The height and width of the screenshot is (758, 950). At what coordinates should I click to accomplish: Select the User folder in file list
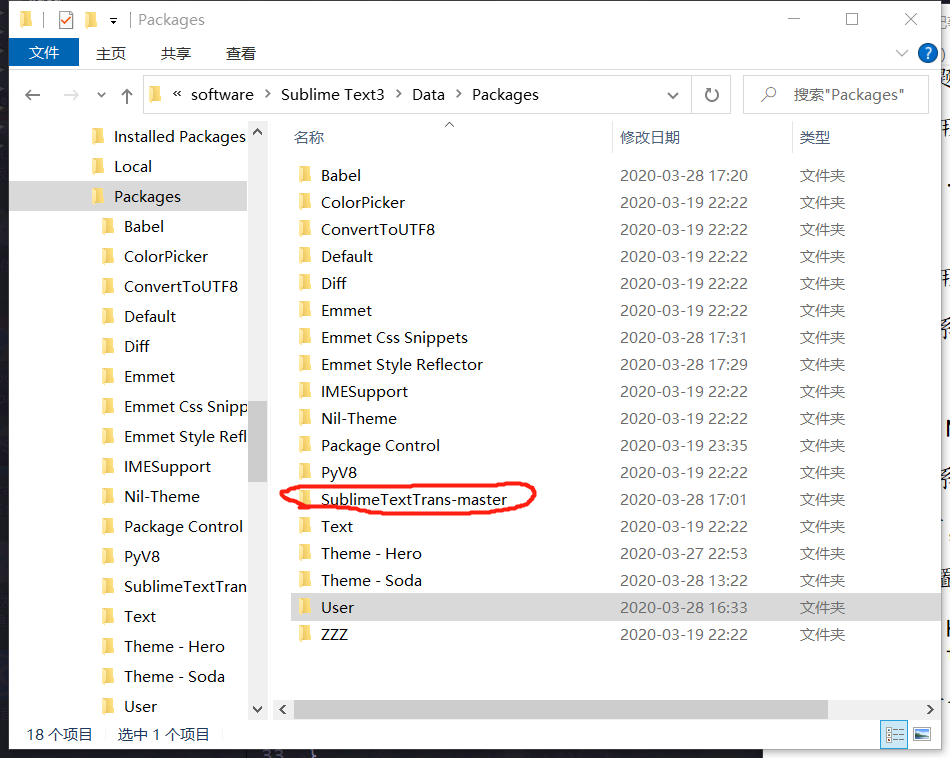point(337,608)
